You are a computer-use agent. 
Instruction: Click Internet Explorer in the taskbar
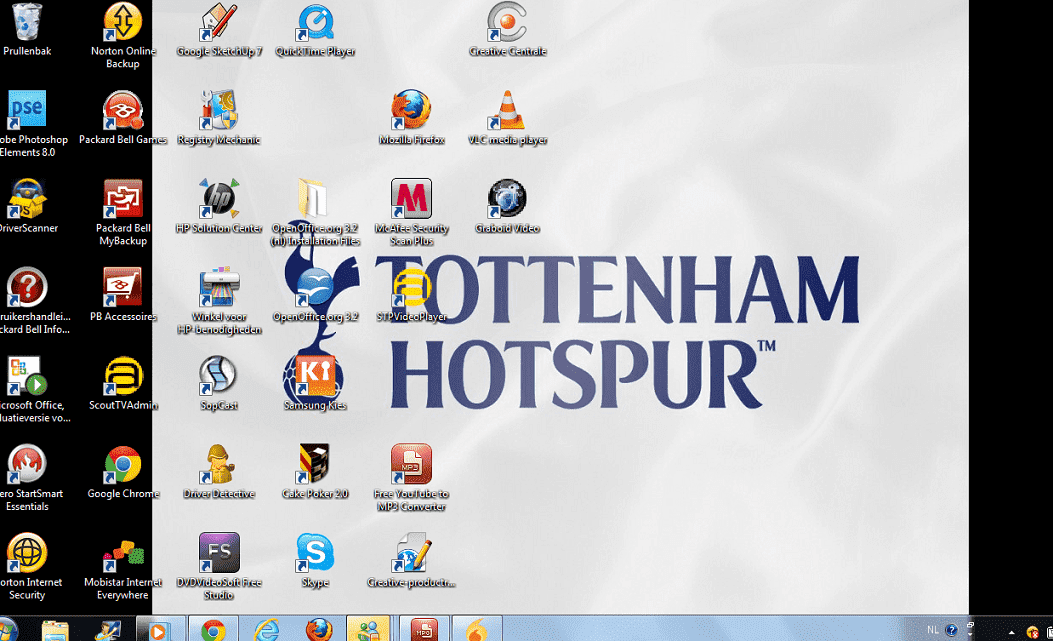pyautogui.click(x=266, y=630)
